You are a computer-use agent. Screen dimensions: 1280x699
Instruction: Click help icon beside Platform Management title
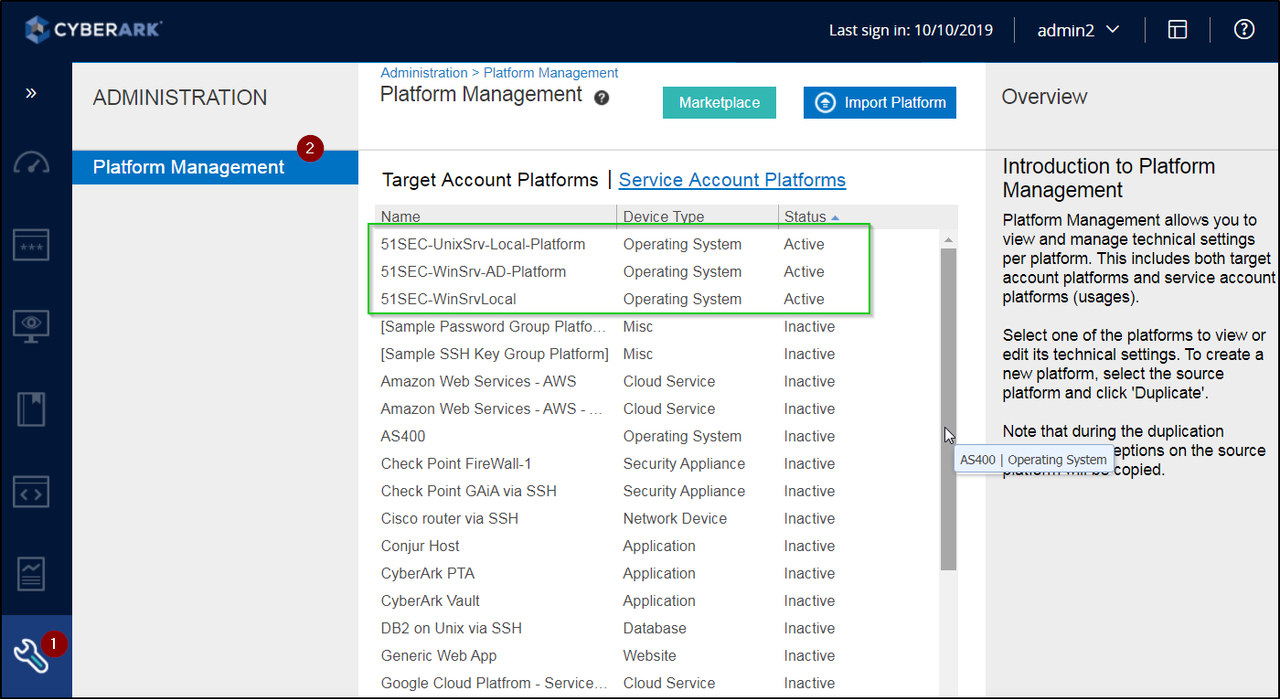(x=601, y=98)
